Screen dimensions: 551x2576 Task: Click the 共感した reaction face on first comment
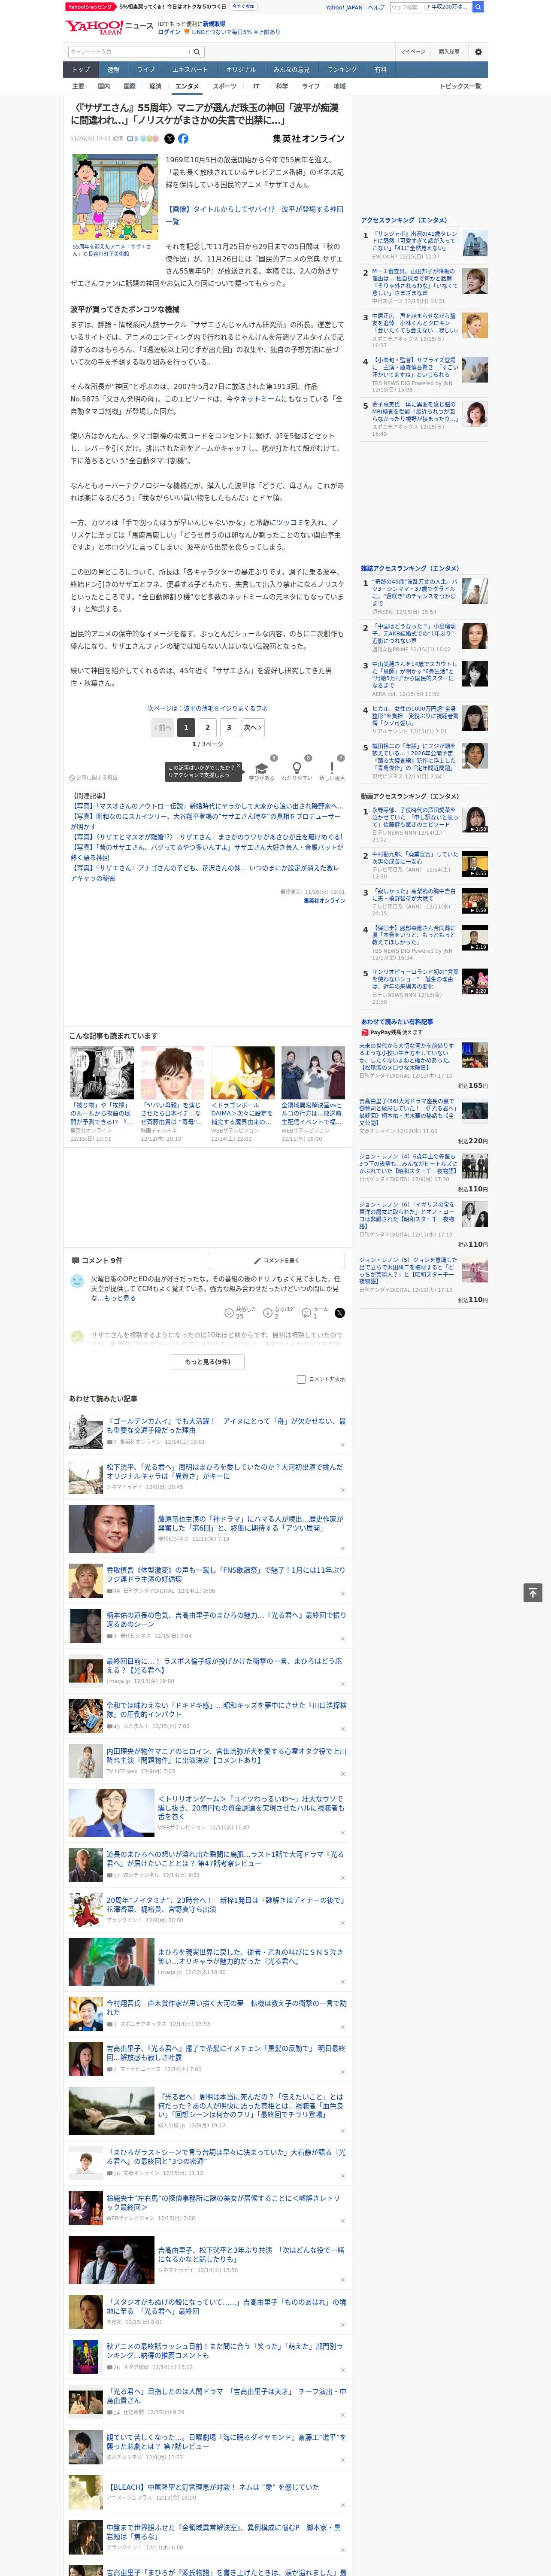point(229,1312)
